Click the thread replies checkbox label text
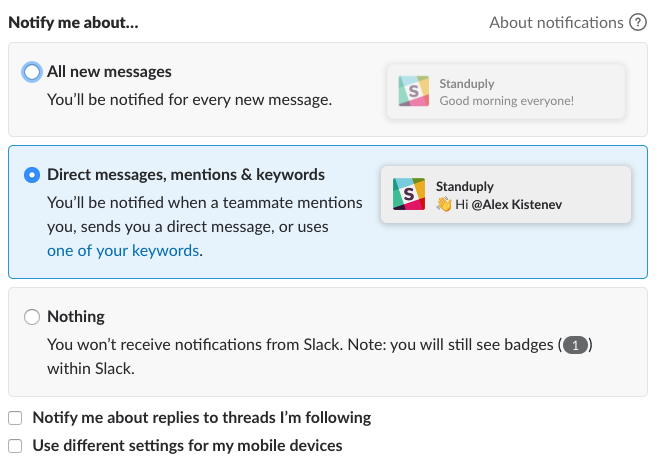Image resolution: width=658 pixels, height=466 pixels. (x=202, y=418)
